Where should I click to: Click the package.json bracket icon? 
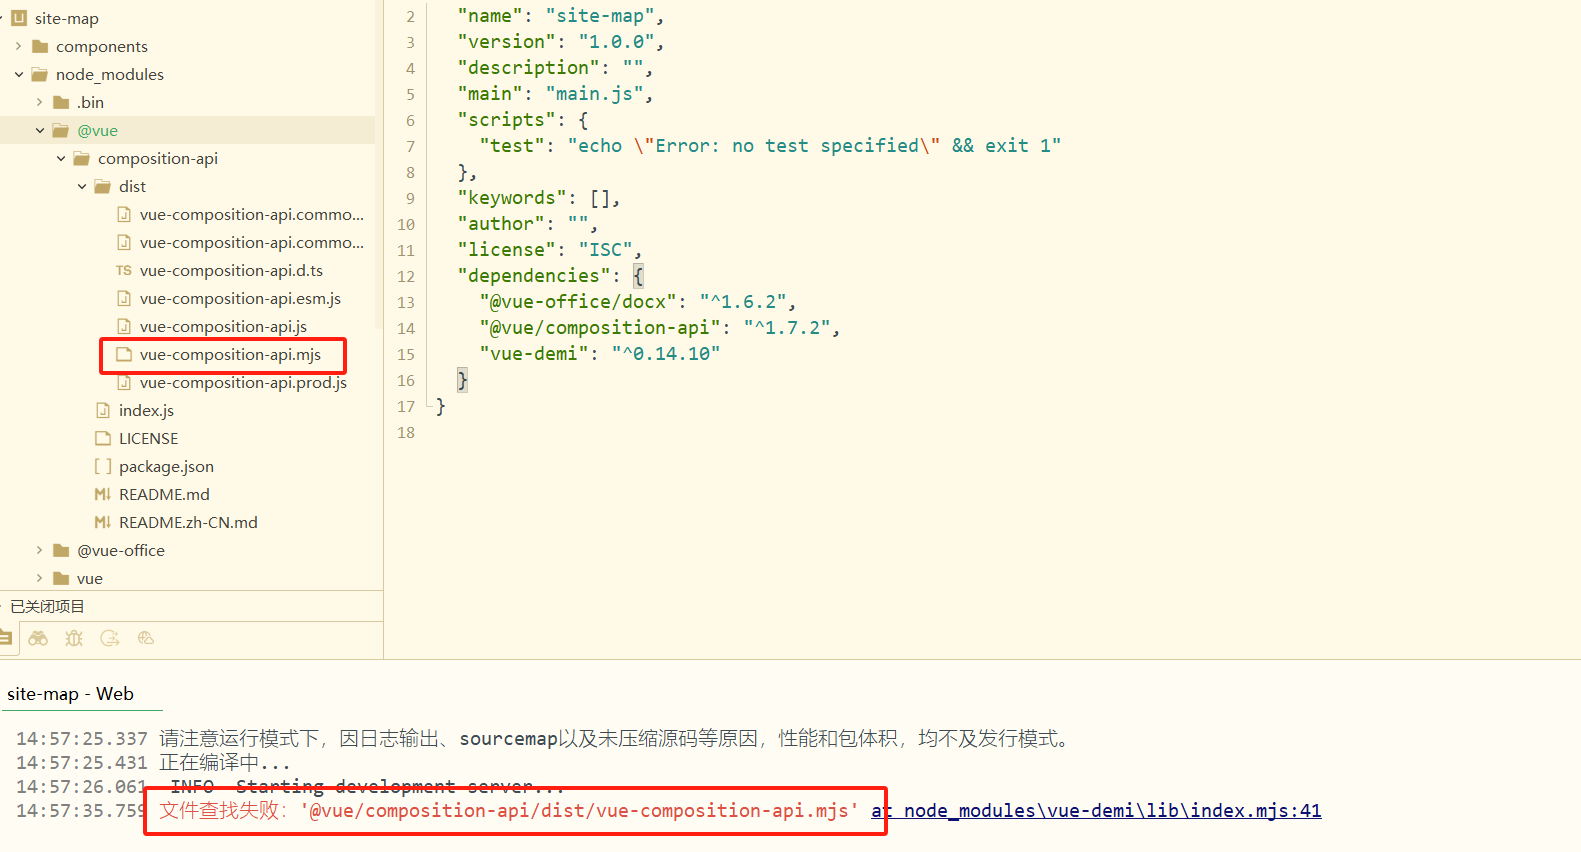coord(103,466)
